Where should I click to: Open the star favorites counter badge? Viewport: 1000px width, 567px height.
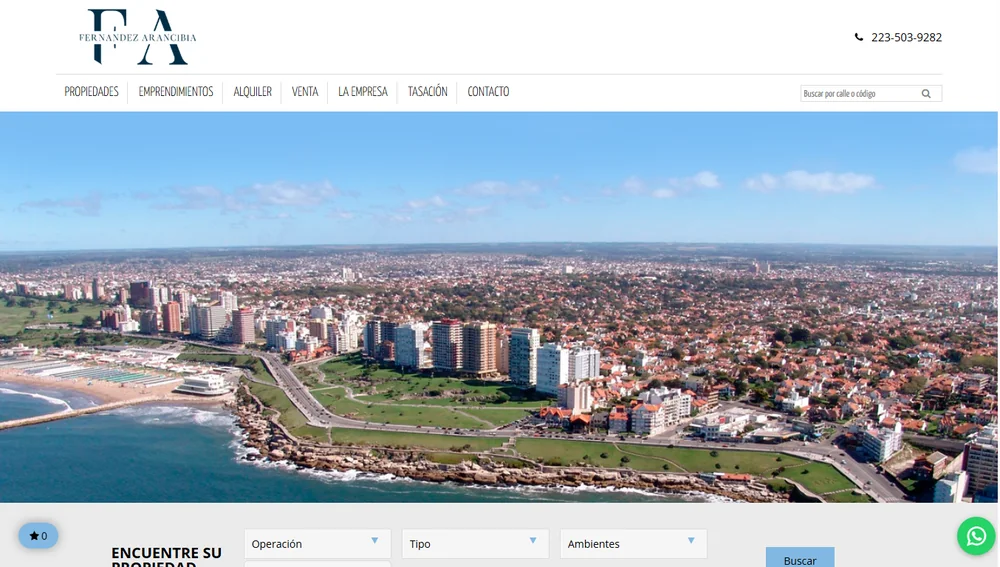tap(38, 536)
